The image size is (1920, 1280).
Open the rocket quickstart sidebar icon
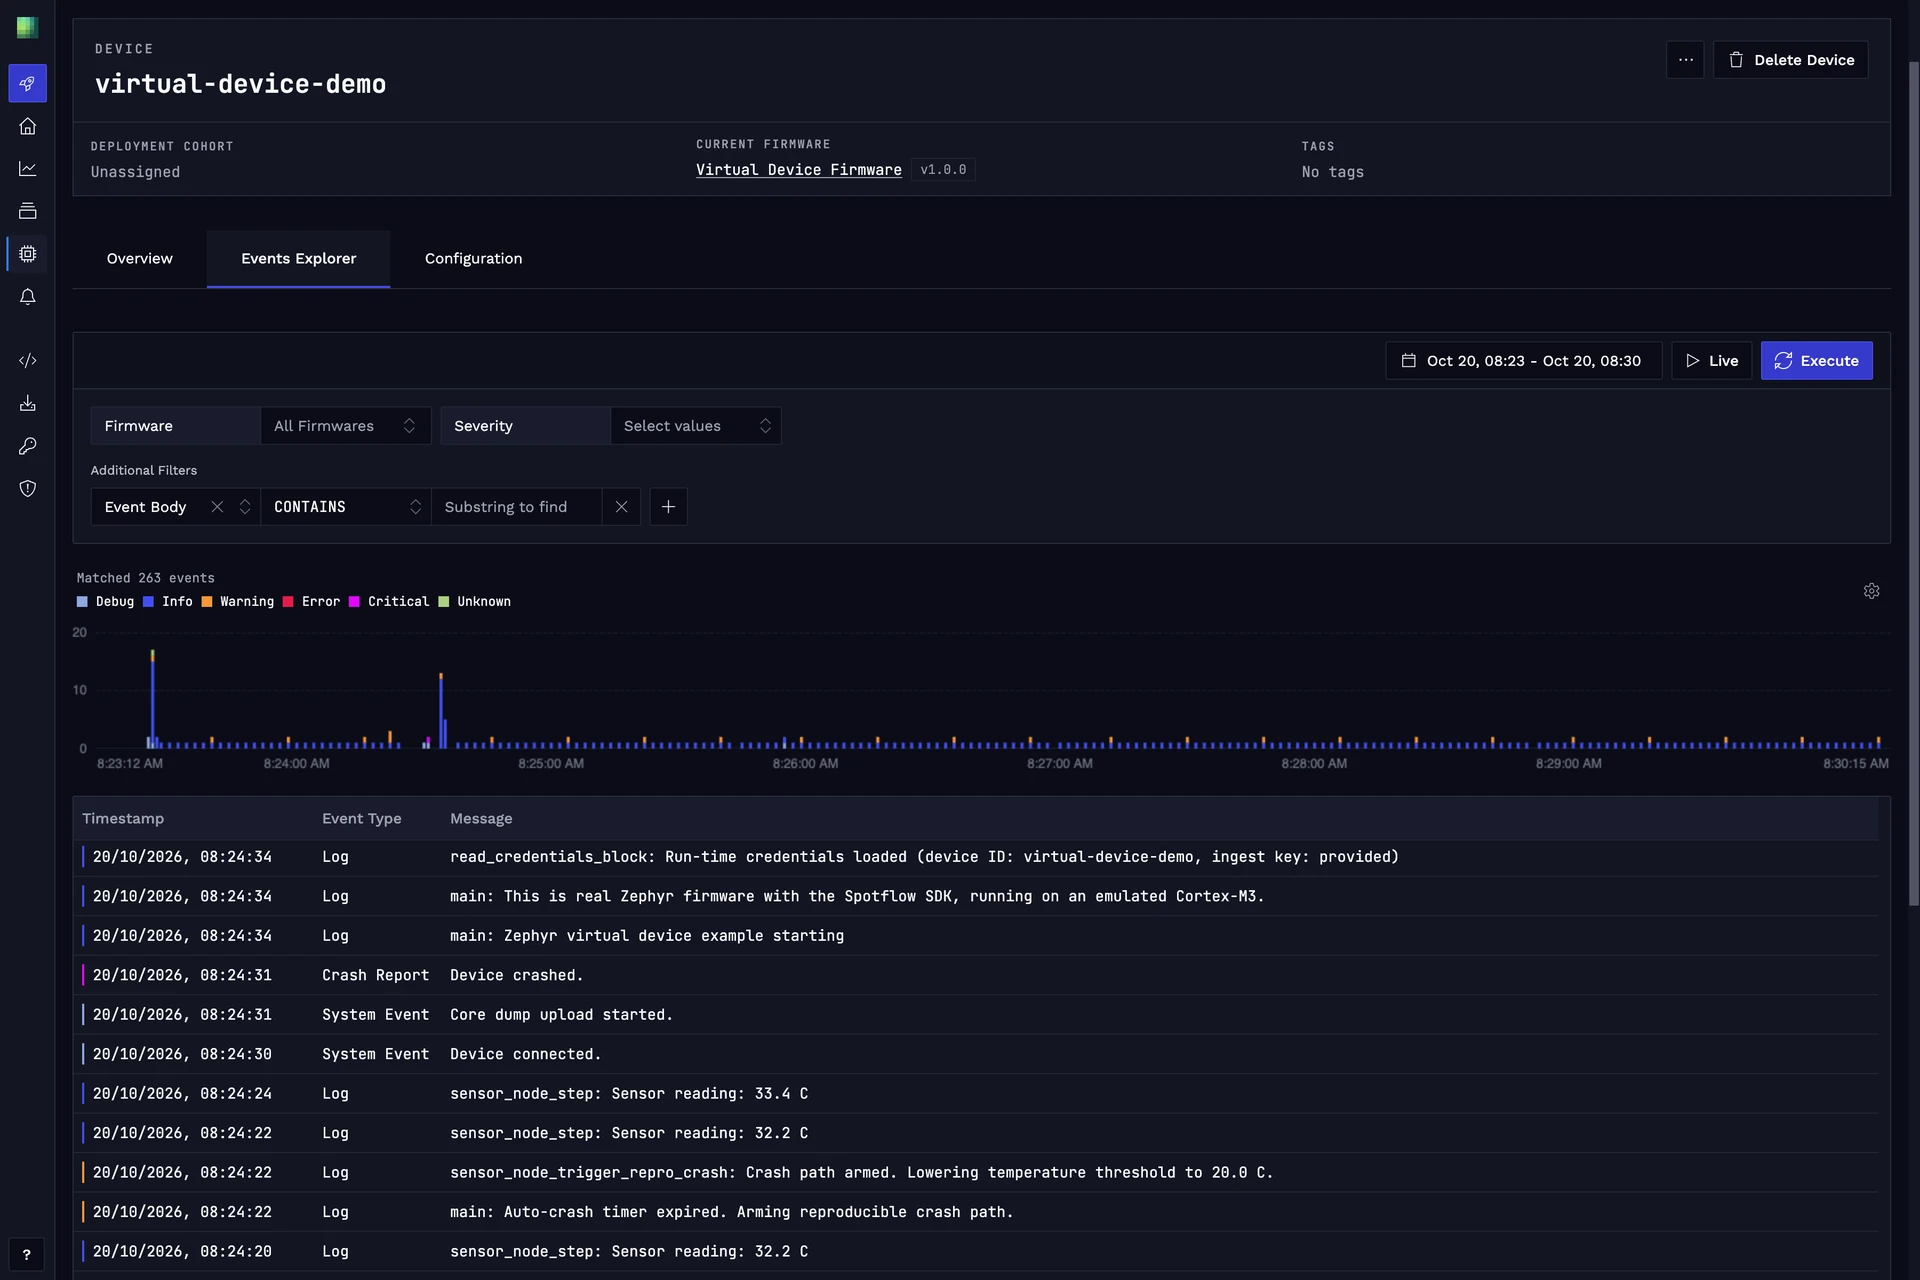click(x=27, y=84)
